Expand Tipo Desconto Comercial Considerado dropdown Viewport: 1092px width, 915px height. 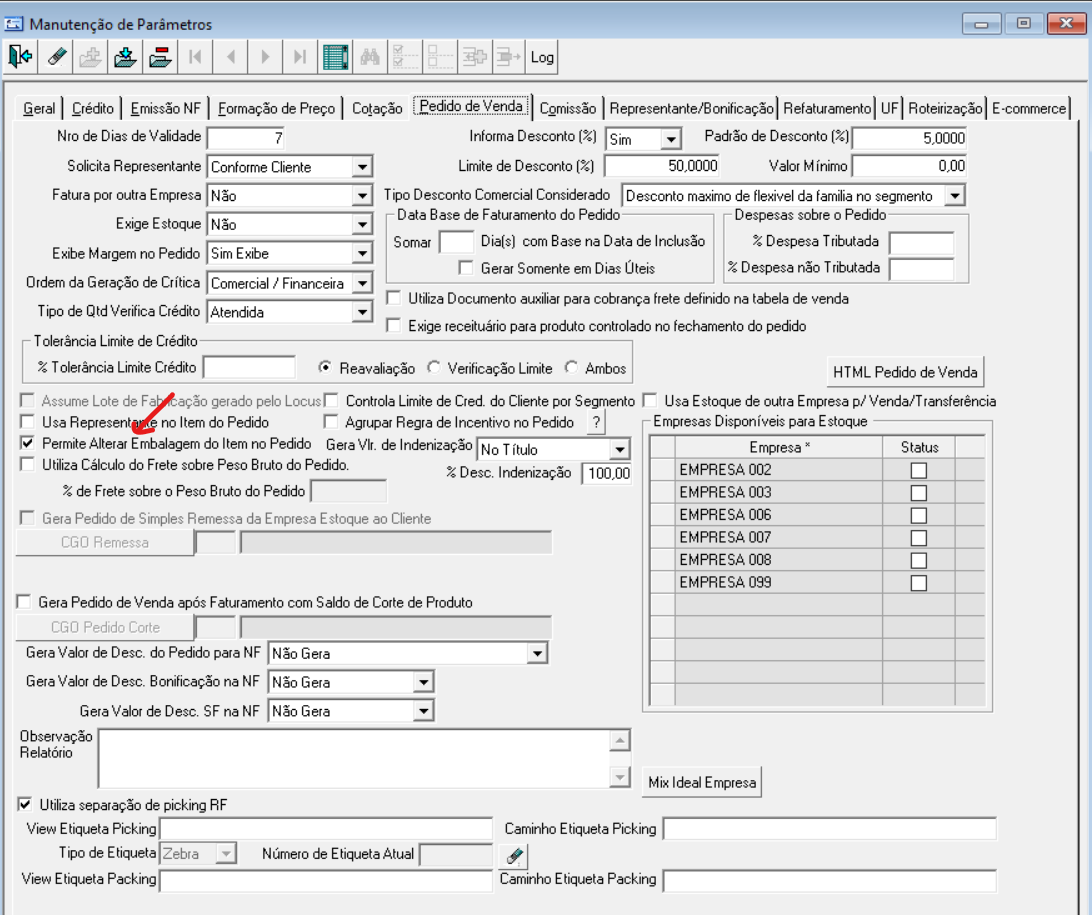955,196
